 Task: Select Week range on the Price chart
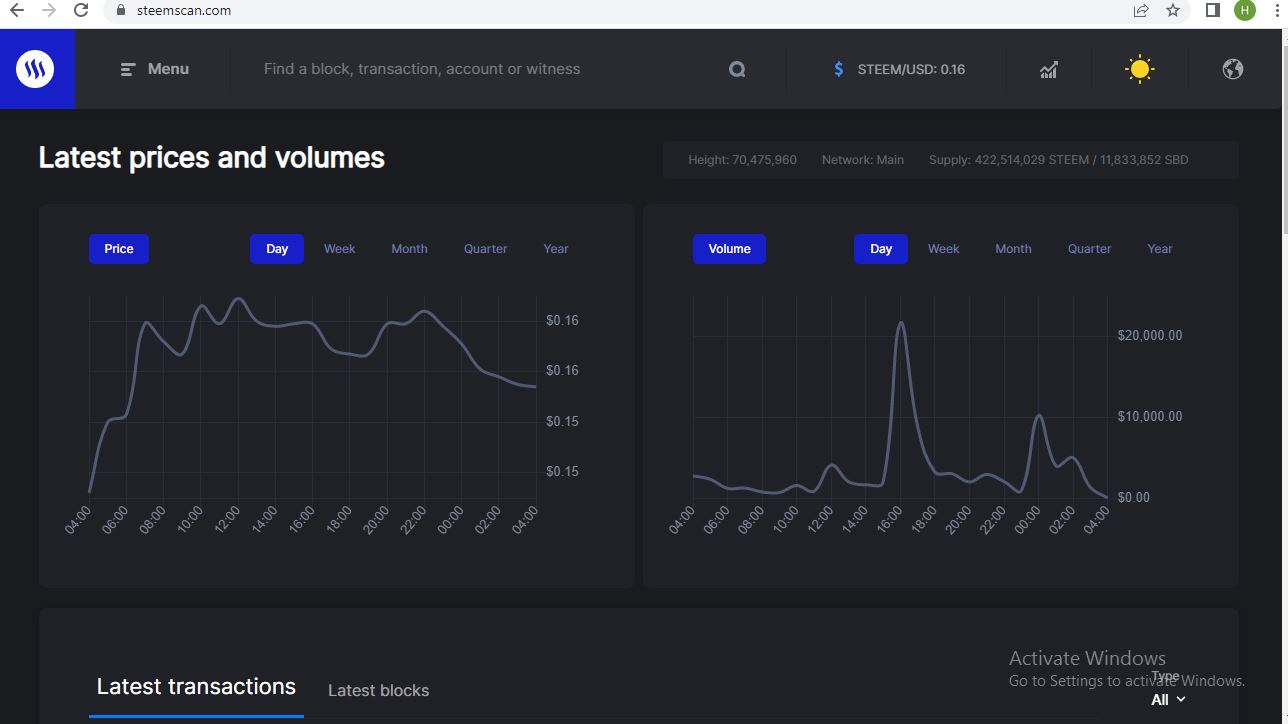340,249
